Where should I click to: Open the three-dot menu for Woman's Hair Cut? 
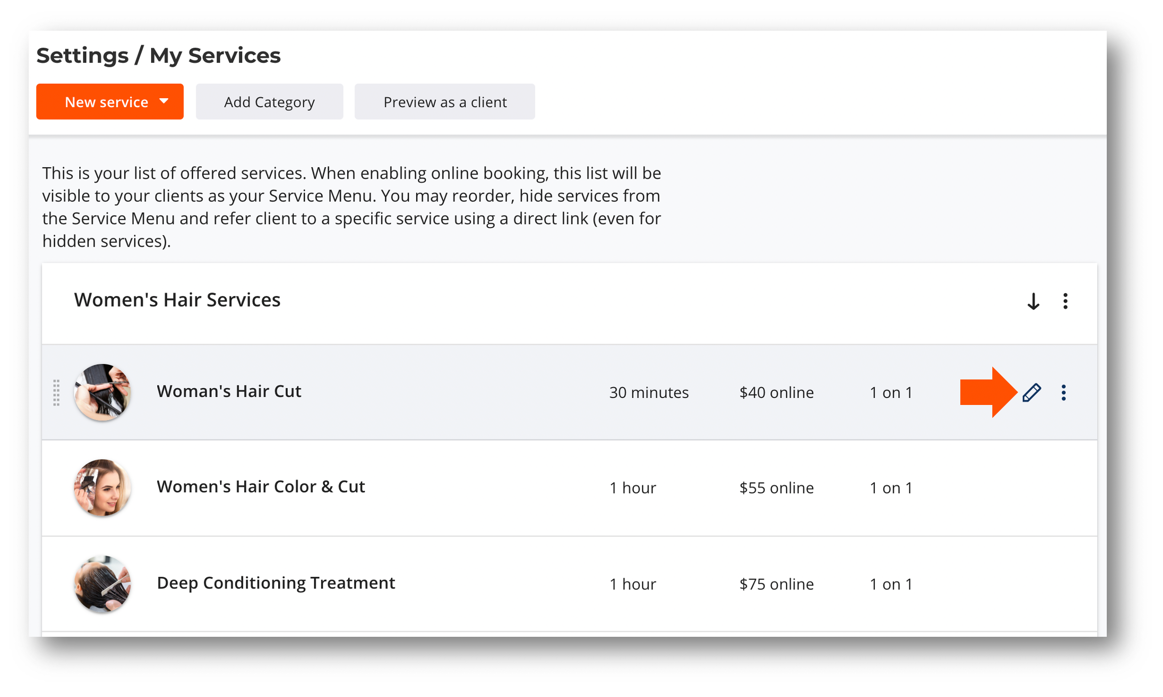pyautogui.click(x=1063, y=393)
